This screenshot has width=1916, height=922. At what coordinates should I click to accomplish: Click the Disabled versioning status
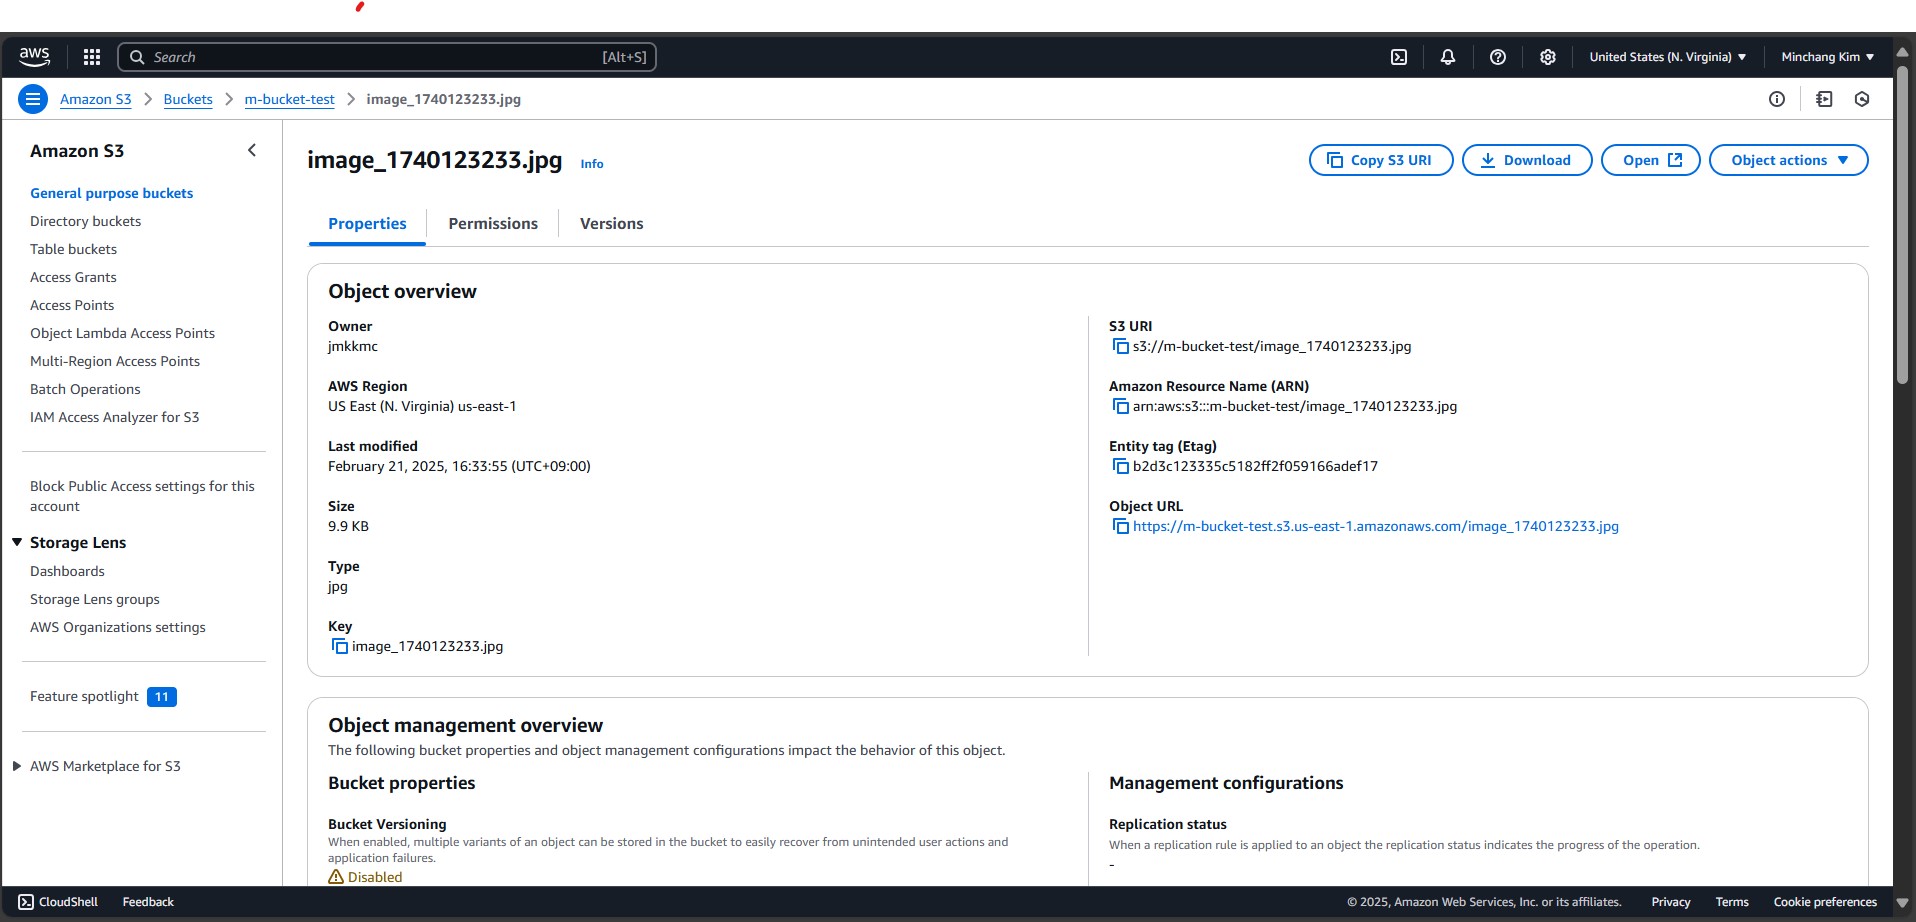click(365, 877)
